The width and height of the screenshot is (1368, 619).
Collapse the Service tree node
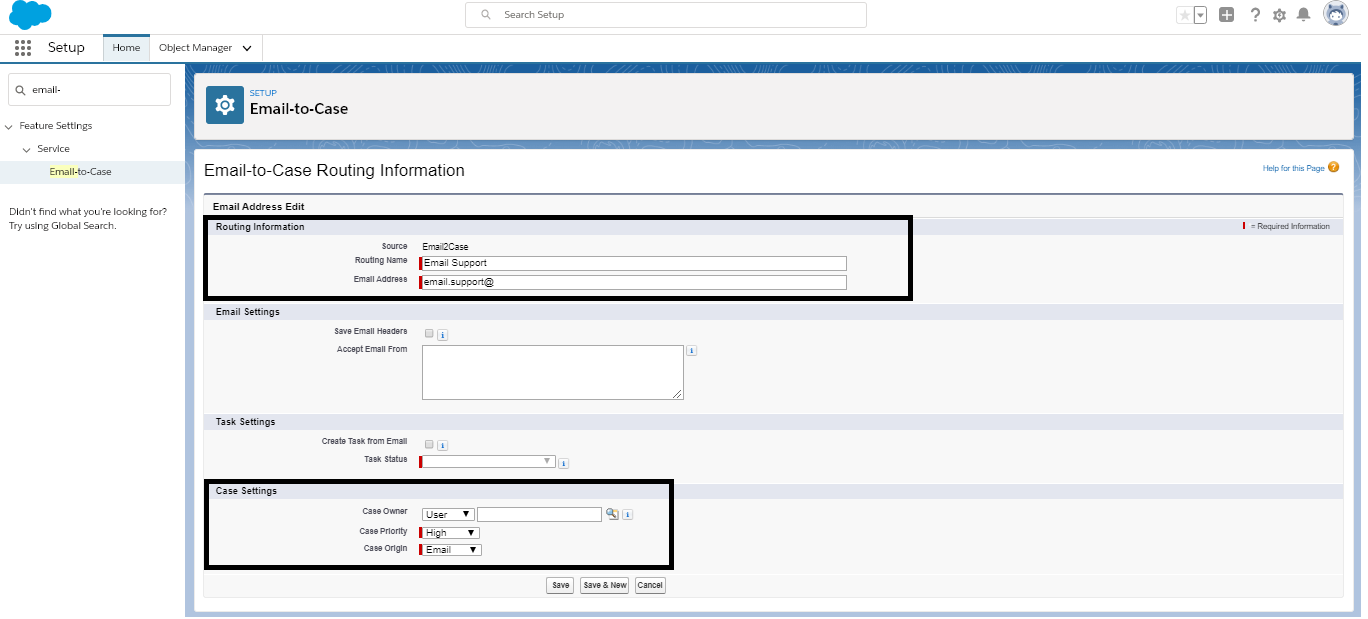[x=27, y=149]
